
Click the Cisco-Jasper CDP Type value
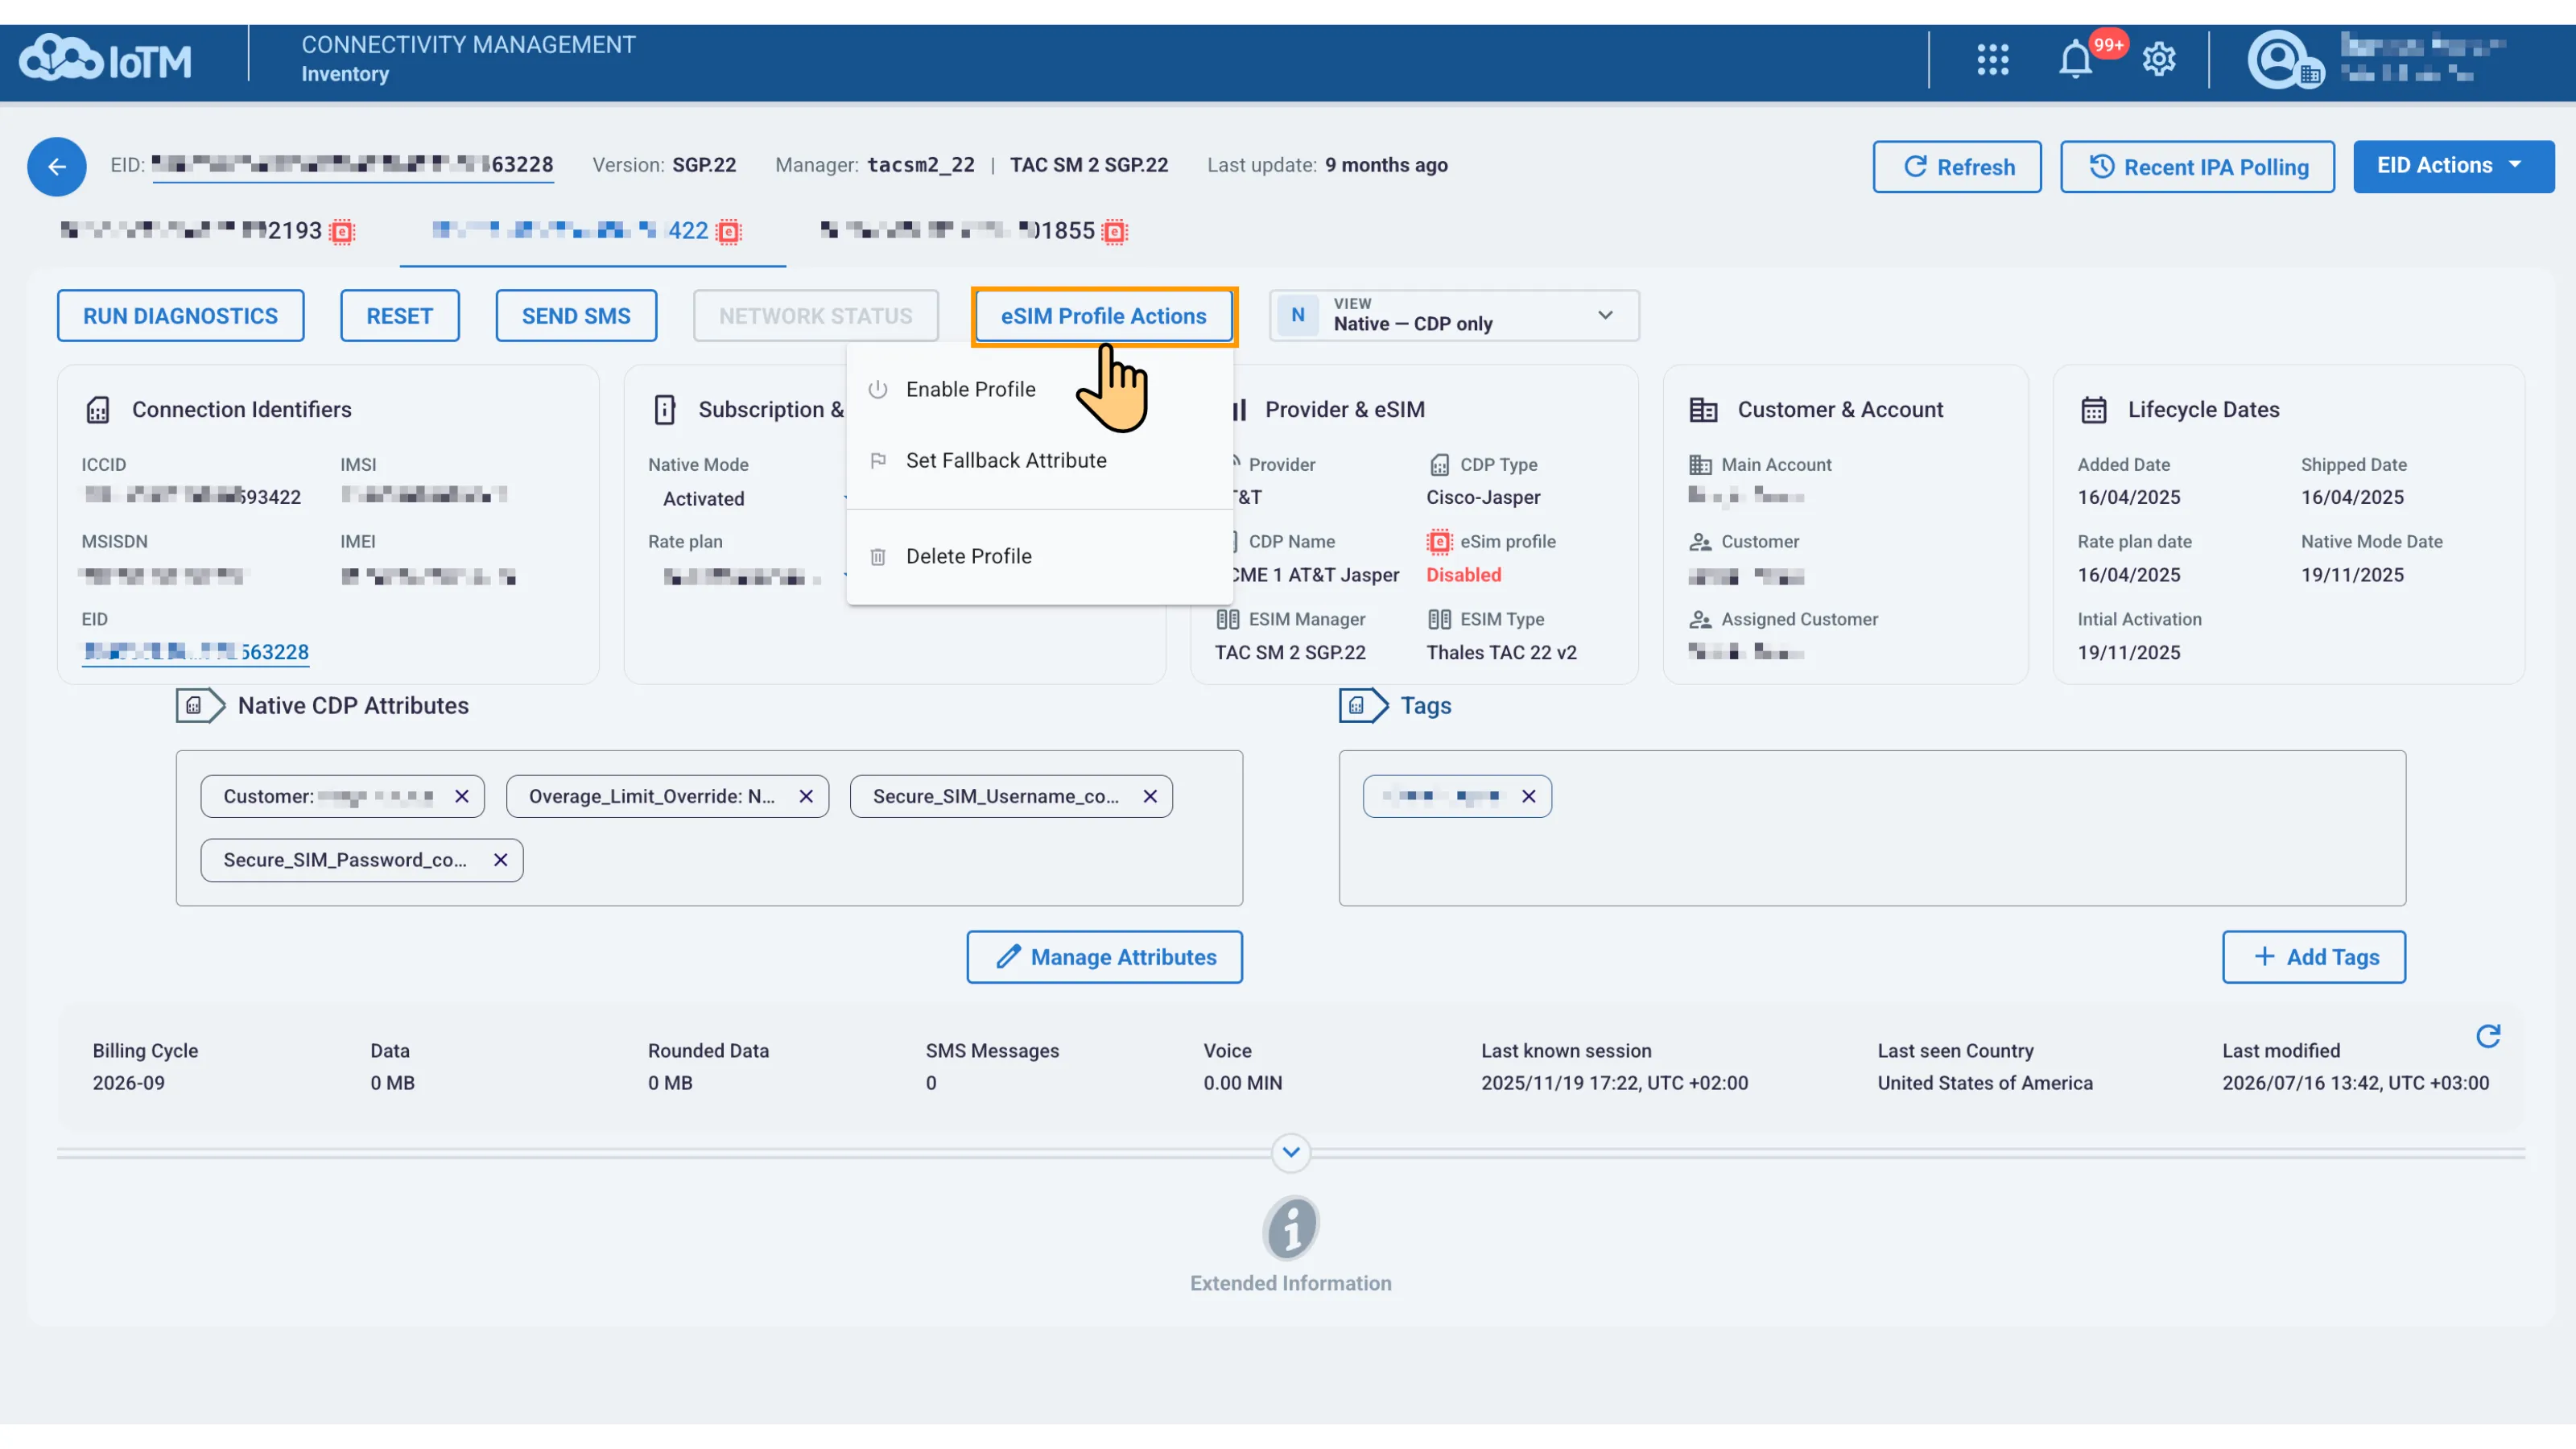click(1483, 498)
